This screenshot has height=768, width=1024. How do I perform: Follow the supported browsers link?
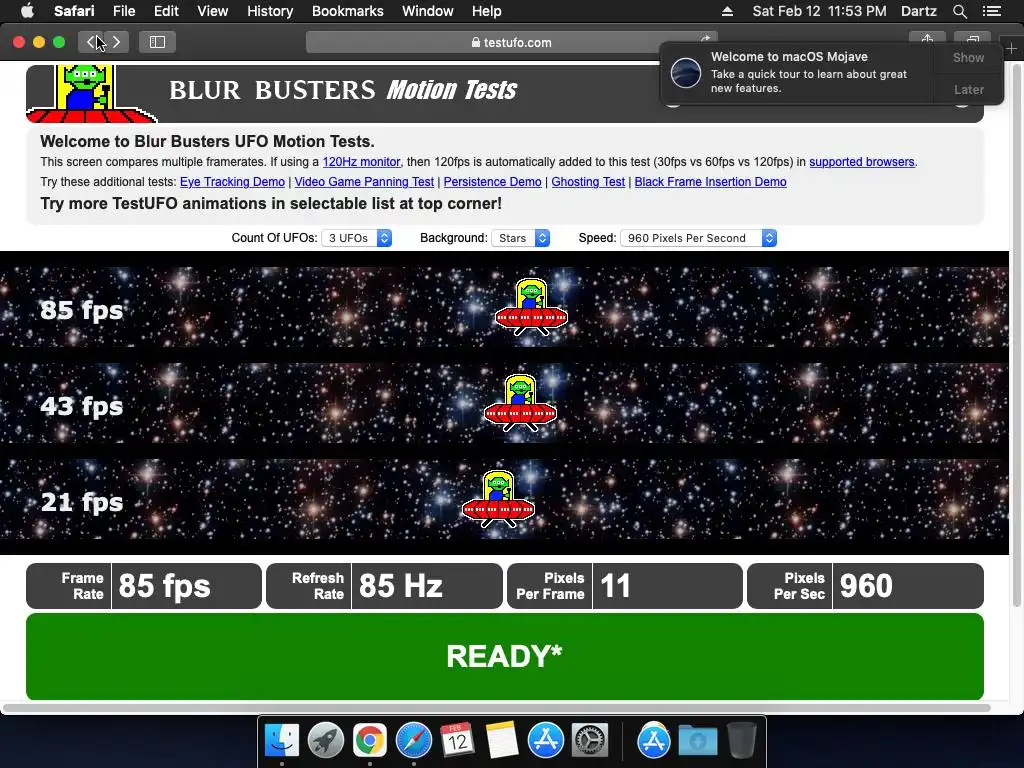[x=861, y=162]
